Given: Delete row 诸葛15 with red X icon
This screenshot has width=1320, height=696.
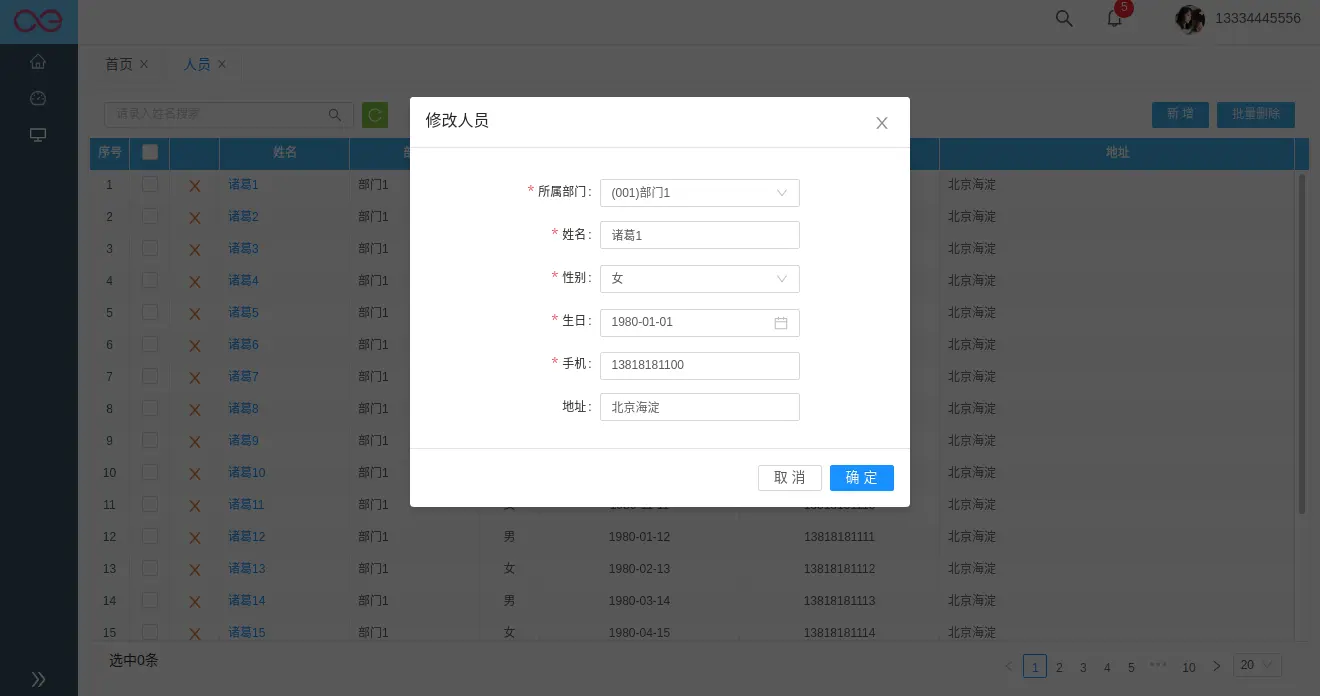Looking at the screenshot, I should pyautogui.click(x=195, y=634).
